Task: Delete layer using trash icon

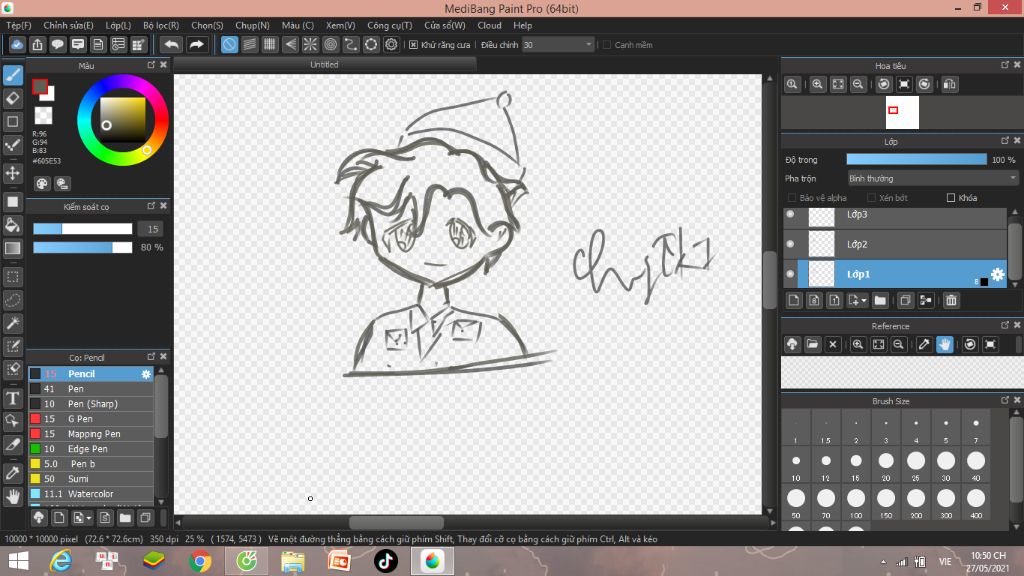Action: pos(951,300)
